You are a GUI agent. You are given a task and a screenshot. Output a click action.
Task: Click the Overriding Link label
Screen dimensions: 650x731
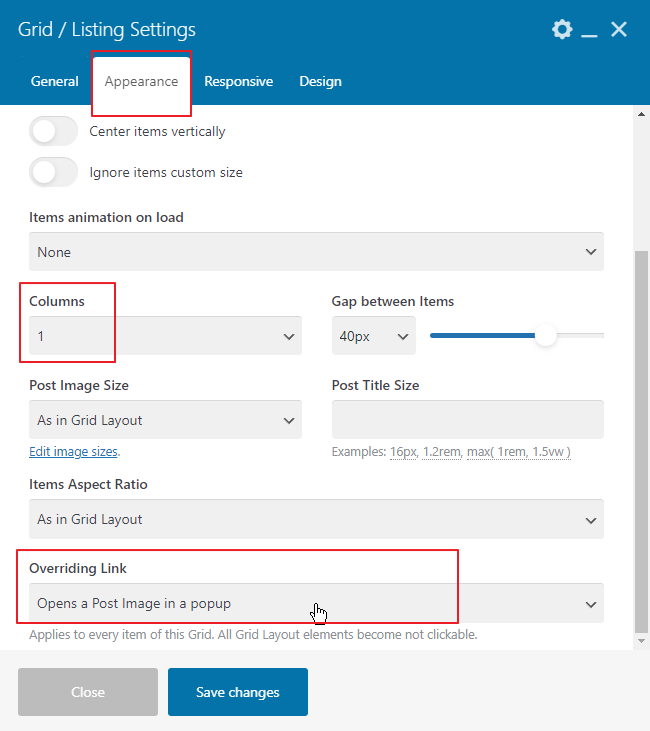pos(78,568)
